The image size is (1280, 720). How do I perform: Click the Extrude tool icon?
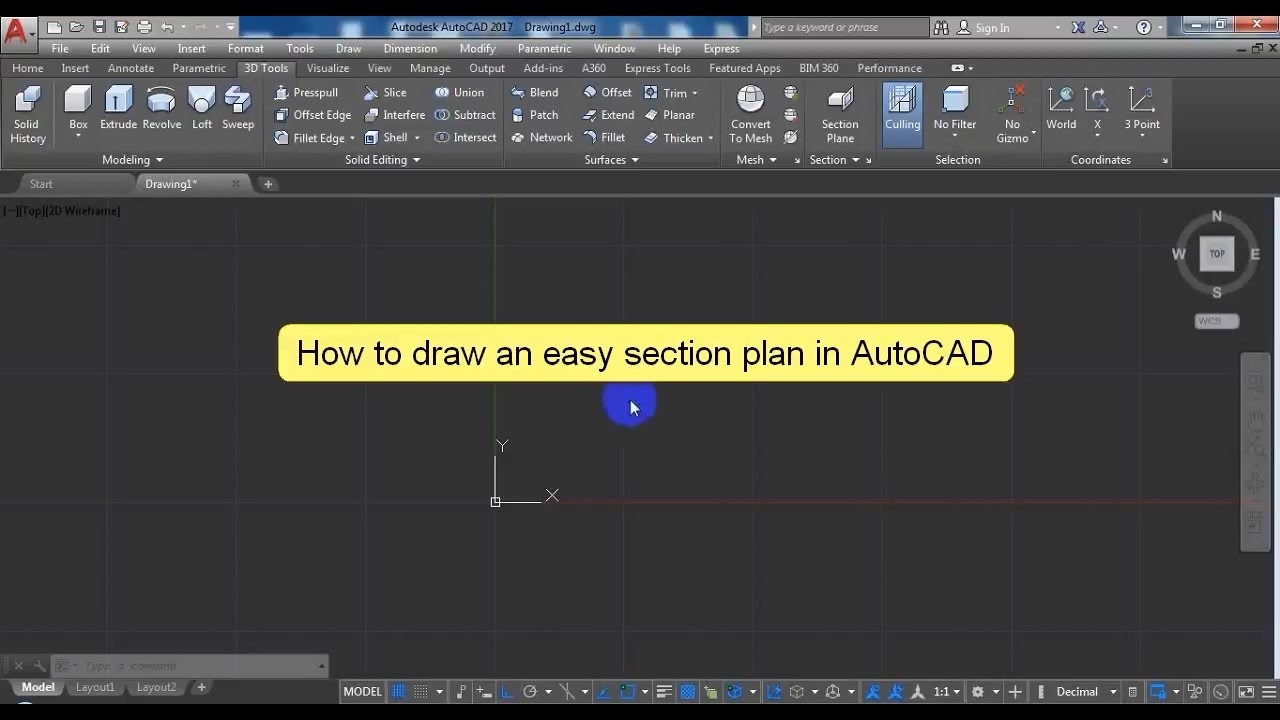tap(118, 108)
